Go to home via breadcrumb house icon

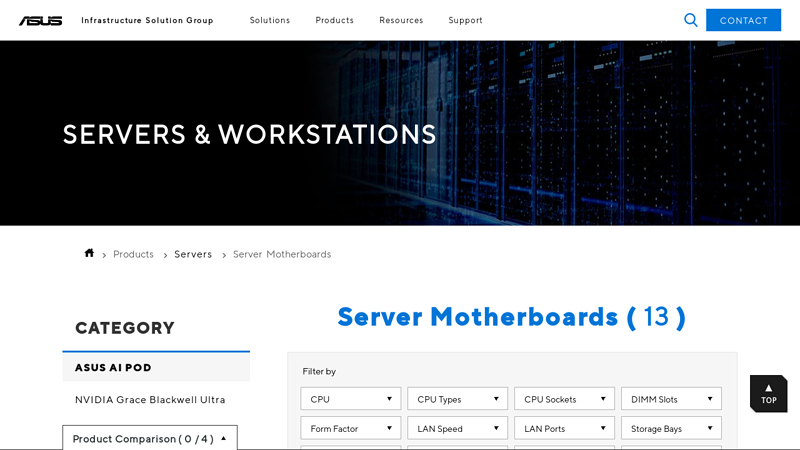tap(89, 253)
